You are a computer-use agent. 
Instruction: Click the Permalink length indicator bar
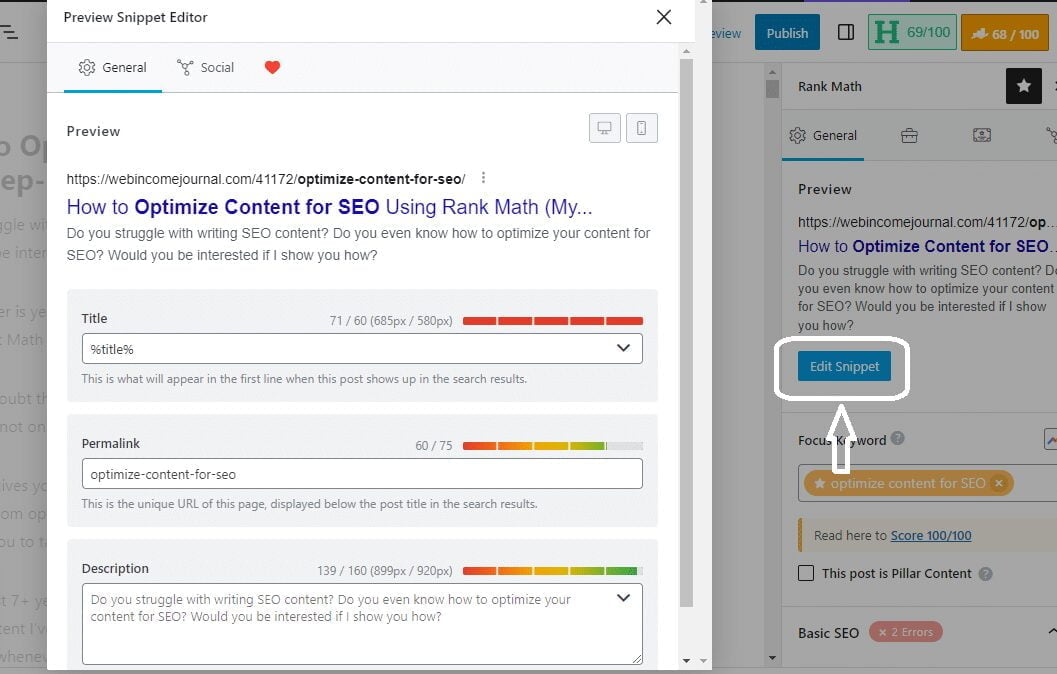click(x=553, y=446)
